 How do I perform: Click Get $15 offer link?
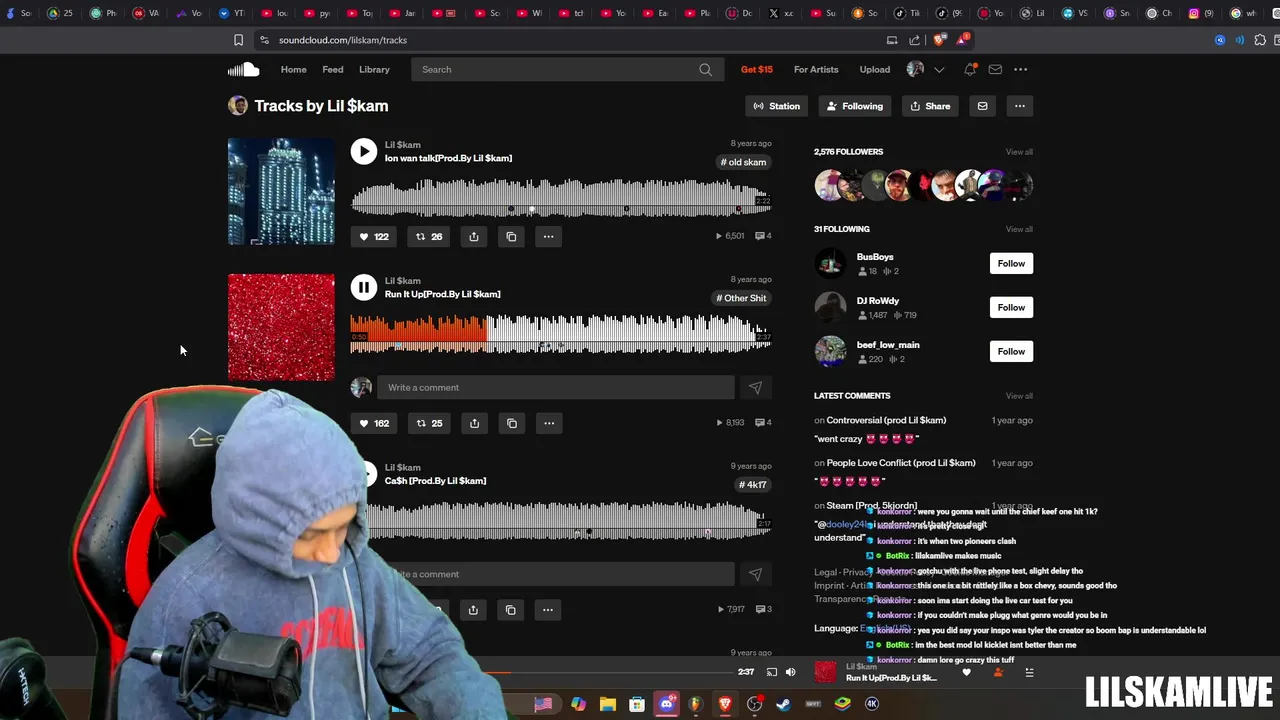(757, 69)
